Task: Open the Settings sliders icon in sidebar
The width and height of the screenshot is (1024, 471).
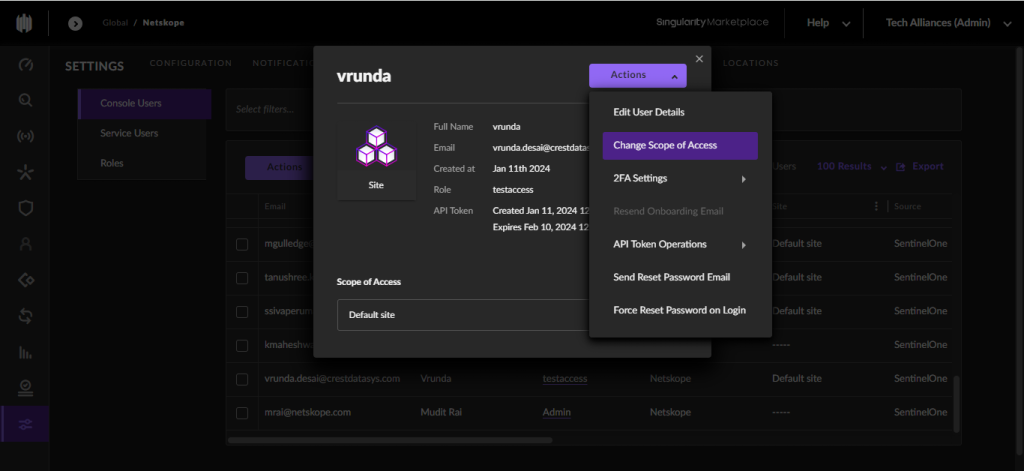Action: [25, 425]
